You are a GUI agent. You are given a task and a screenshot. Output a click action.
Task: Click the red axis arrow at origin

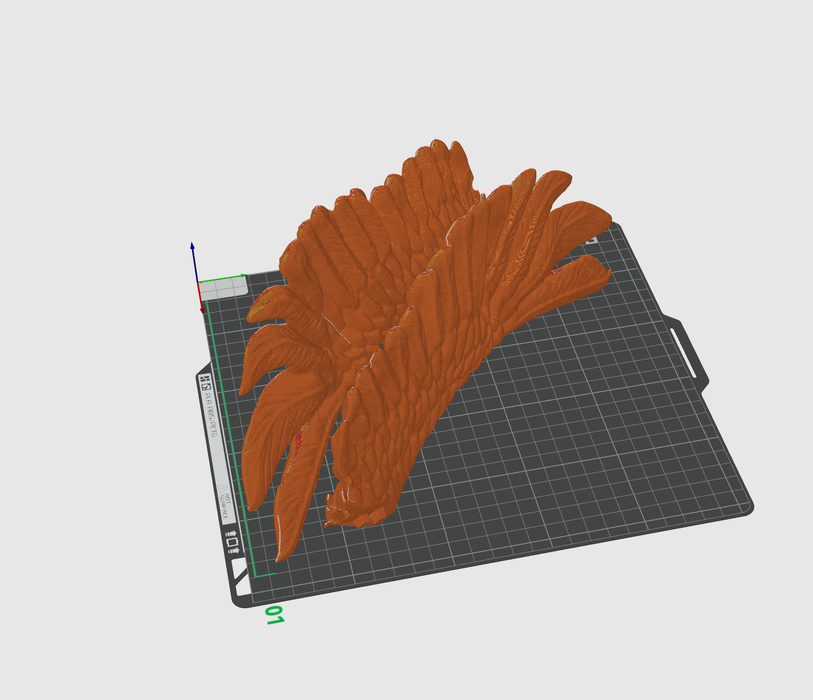pos(199,304)
